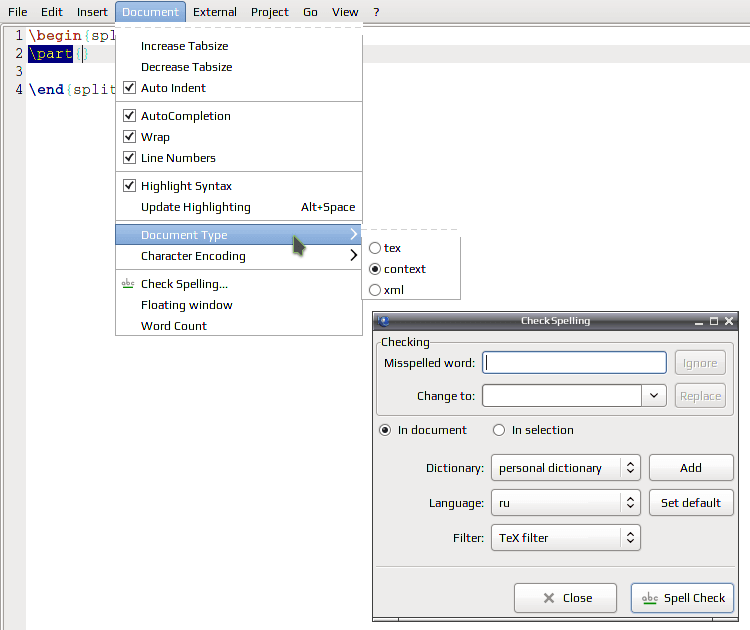
Task: Open the Dictionary combo box
Action: pyautogui.click(x=566, y=468)
